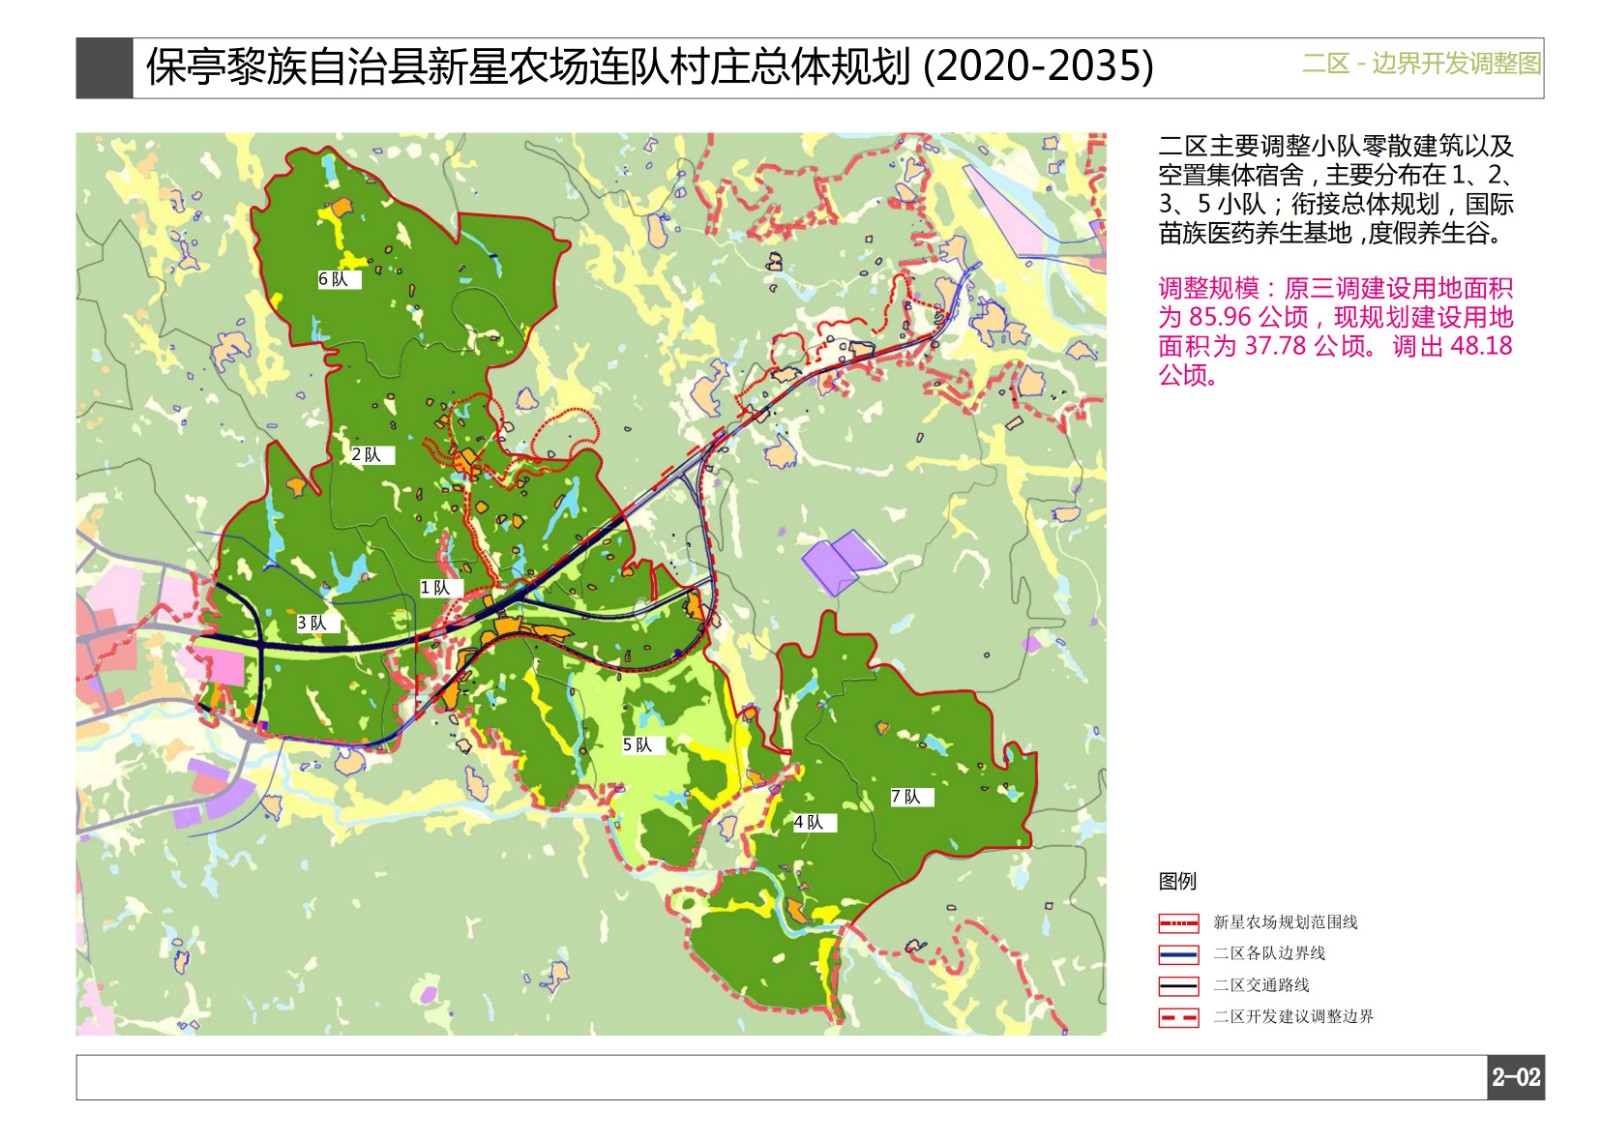Click the legend text 二区交通路线
The height and width of the screenshot is (1131, 1600).
pyautogui.click(x=1261, y=985)
